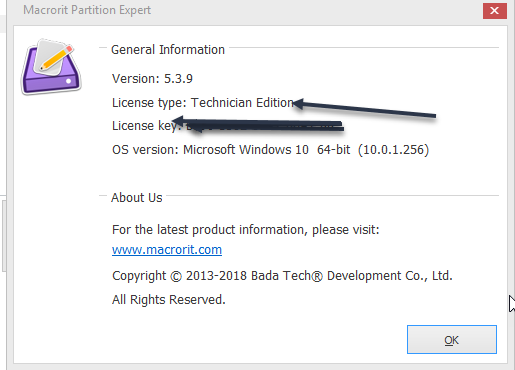Click the purple disk partition app icon

pyautogui.click(x=51, y=67)
